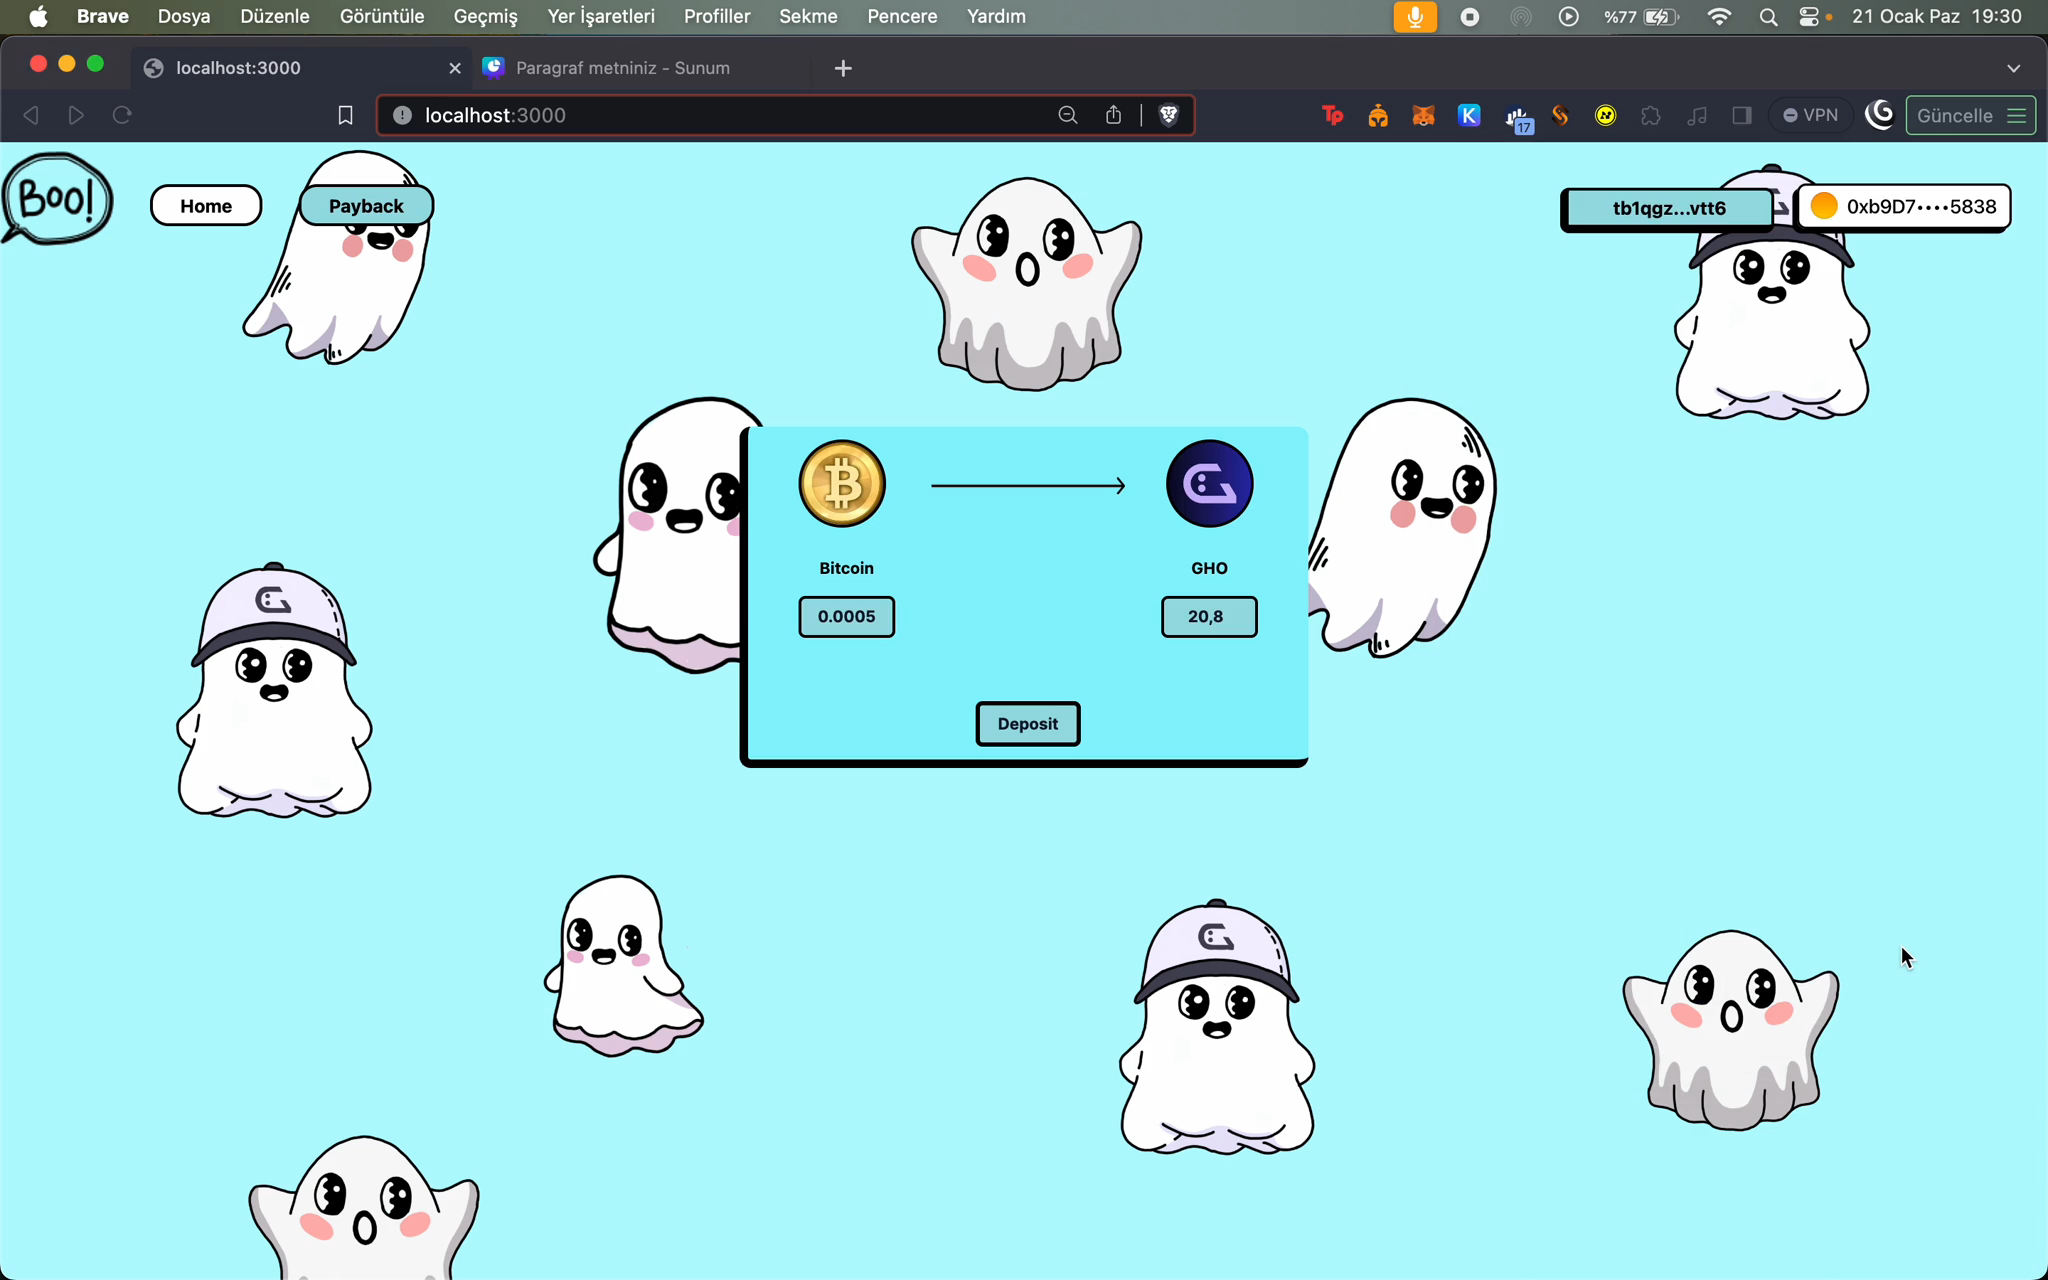2048x1280 pixels.
Task: Open the orange S-shaped extension icon
Action: pos(1560,115)
